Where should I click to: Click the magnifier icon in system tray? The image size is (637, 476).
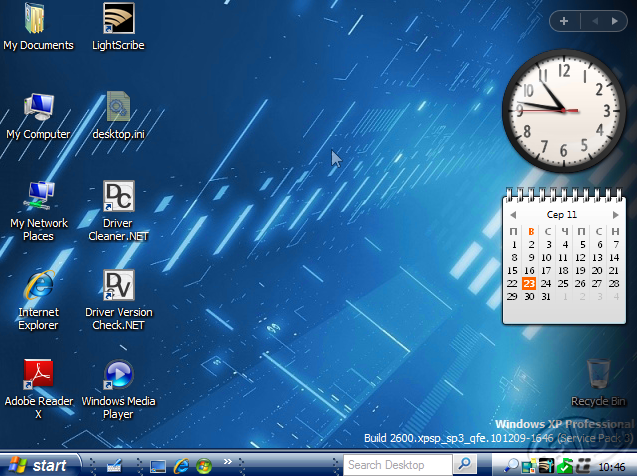(x=511, y=466)
